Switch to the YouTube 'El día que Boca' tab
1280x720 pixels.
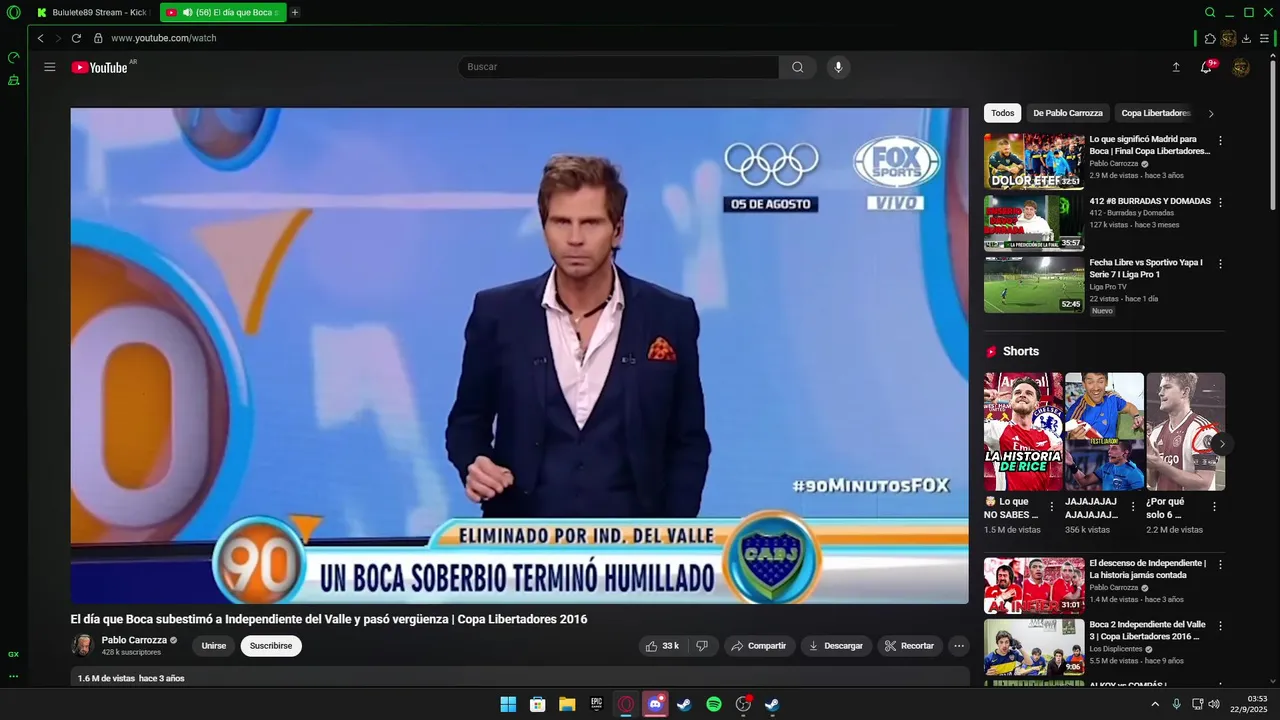(222, 12)
